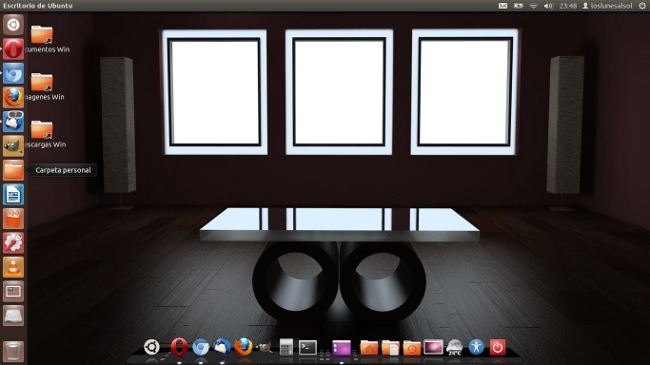
Task: Open System Settings wrench-gear icon in the launcher
Action: [x=13, y=243]
